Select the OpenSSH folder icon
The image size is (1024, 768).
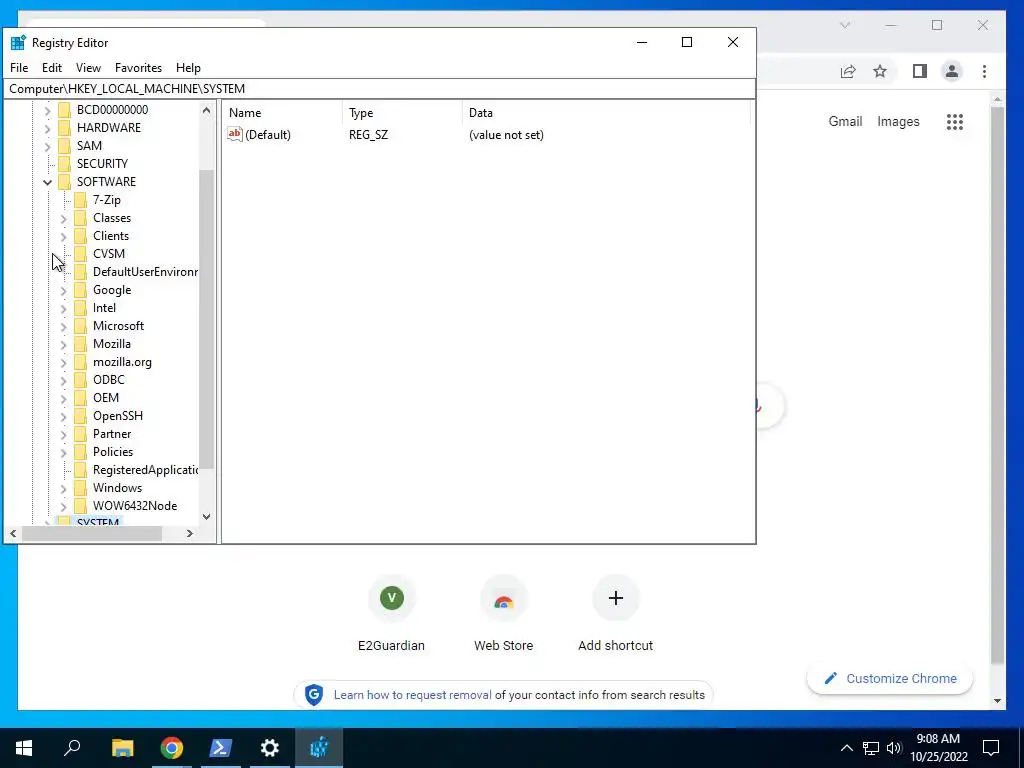pyautogui.click(x=80, y=415)
